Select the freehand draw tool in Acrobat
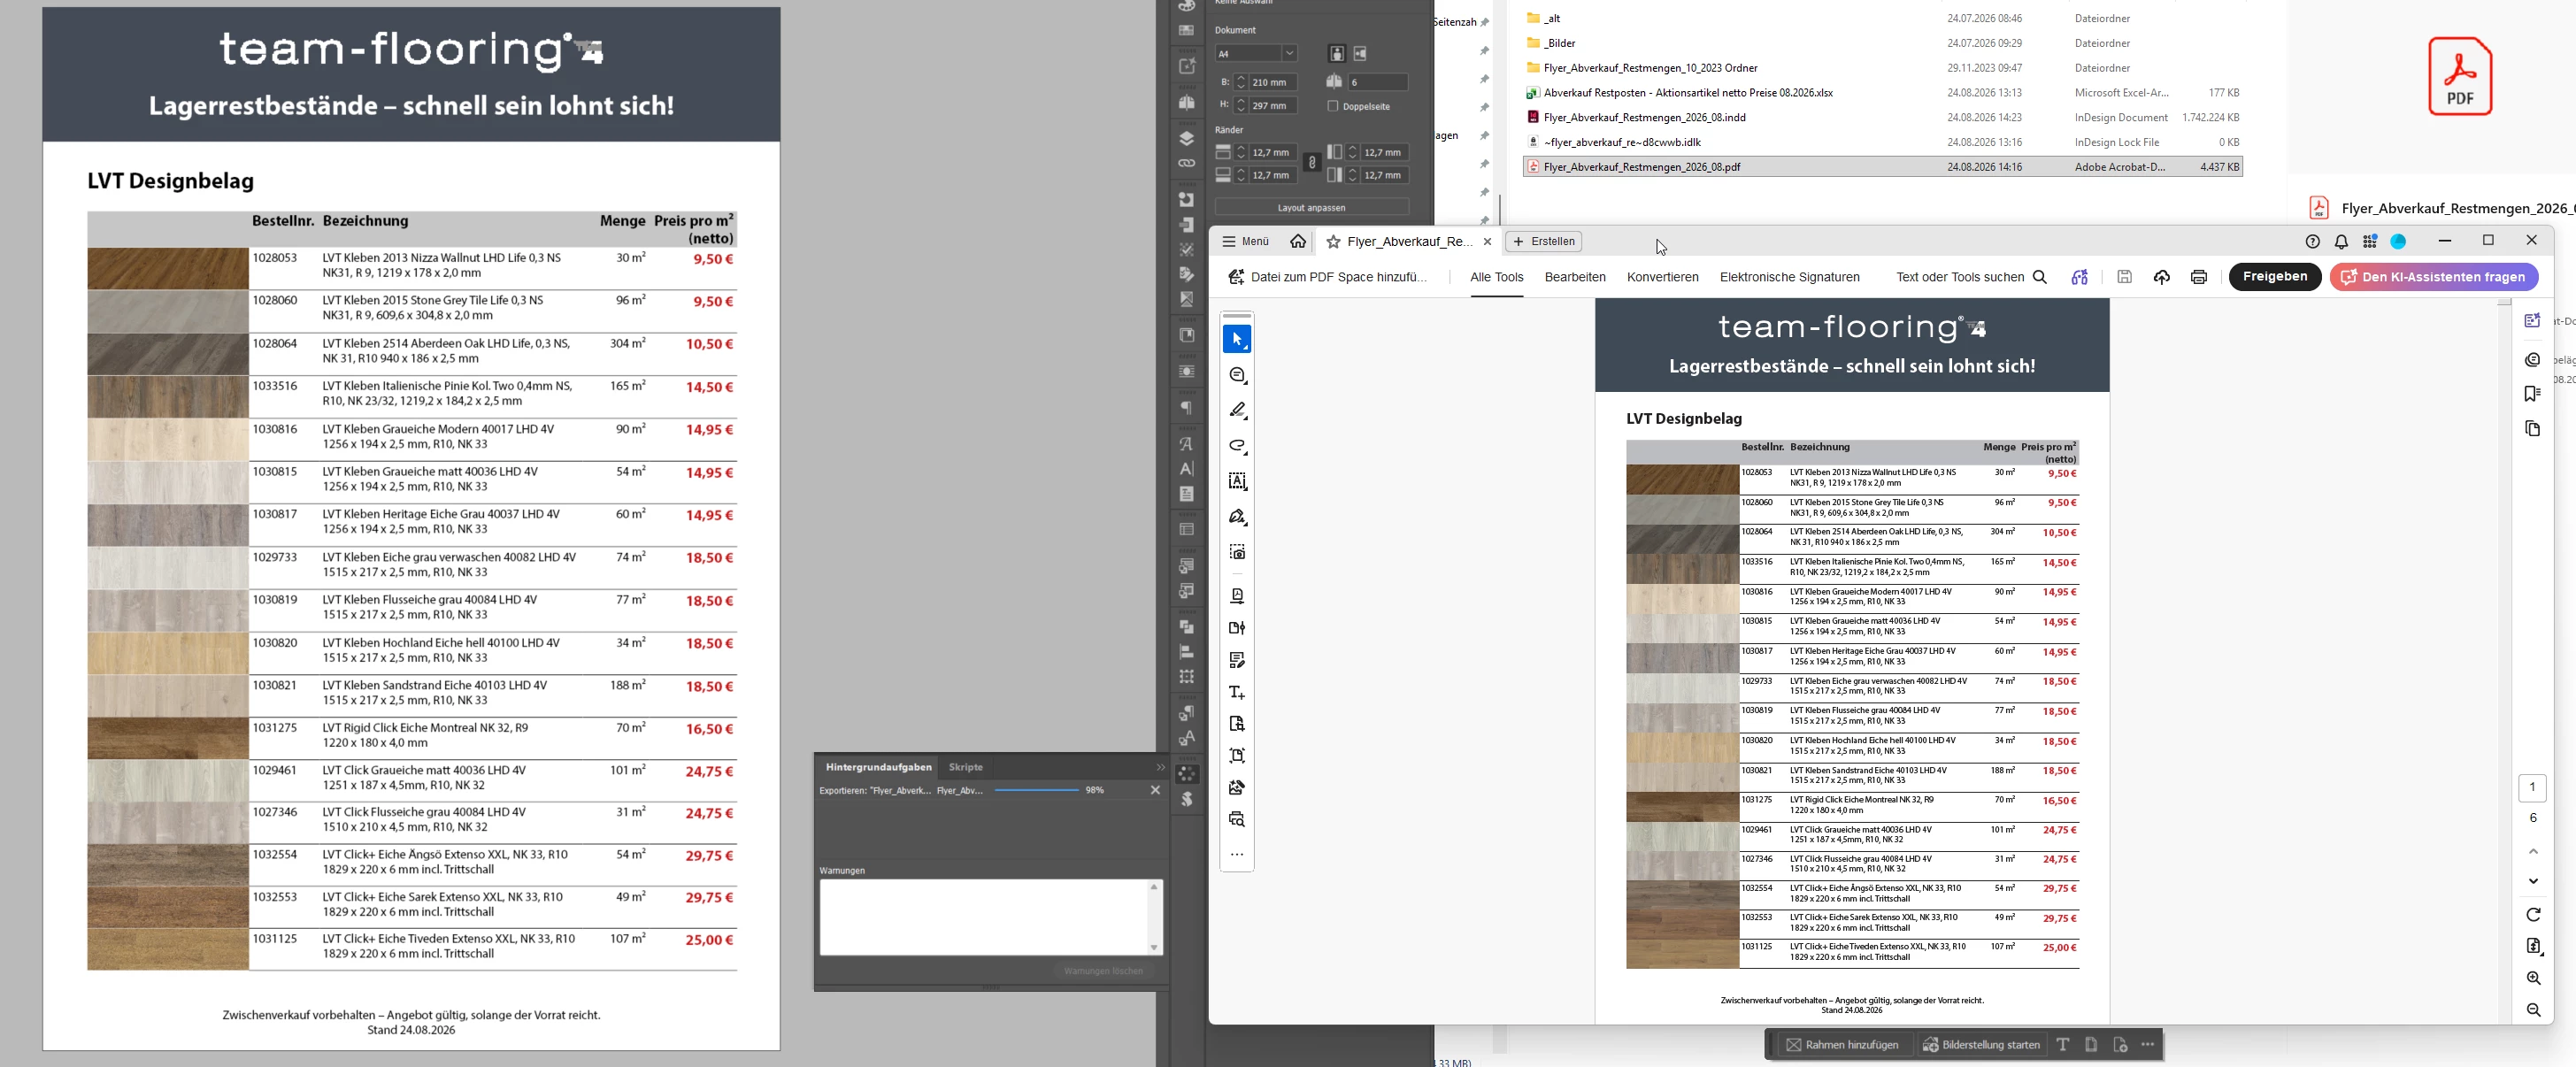This screenshot has height=1067, width=2576. coord(1237,446)
